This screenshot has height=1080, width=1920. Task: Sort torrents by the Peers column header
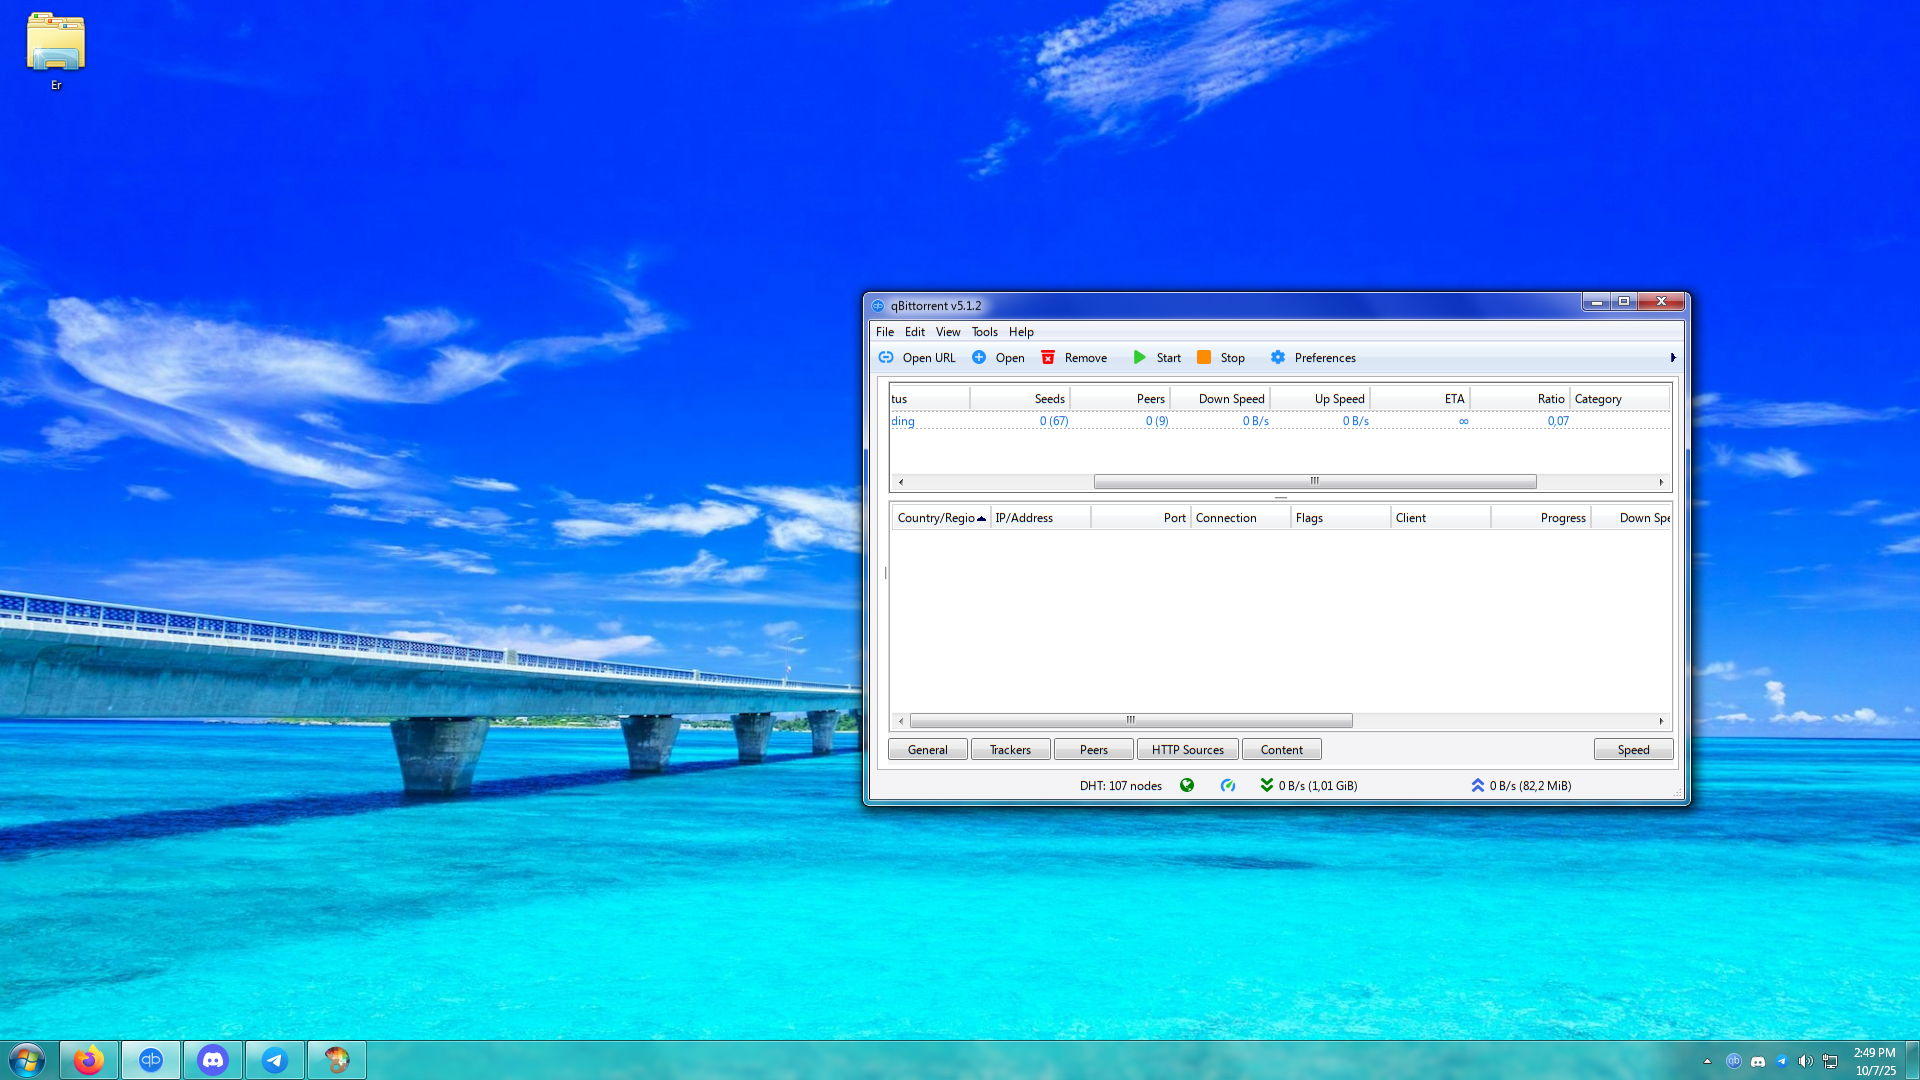[1120, 399]
